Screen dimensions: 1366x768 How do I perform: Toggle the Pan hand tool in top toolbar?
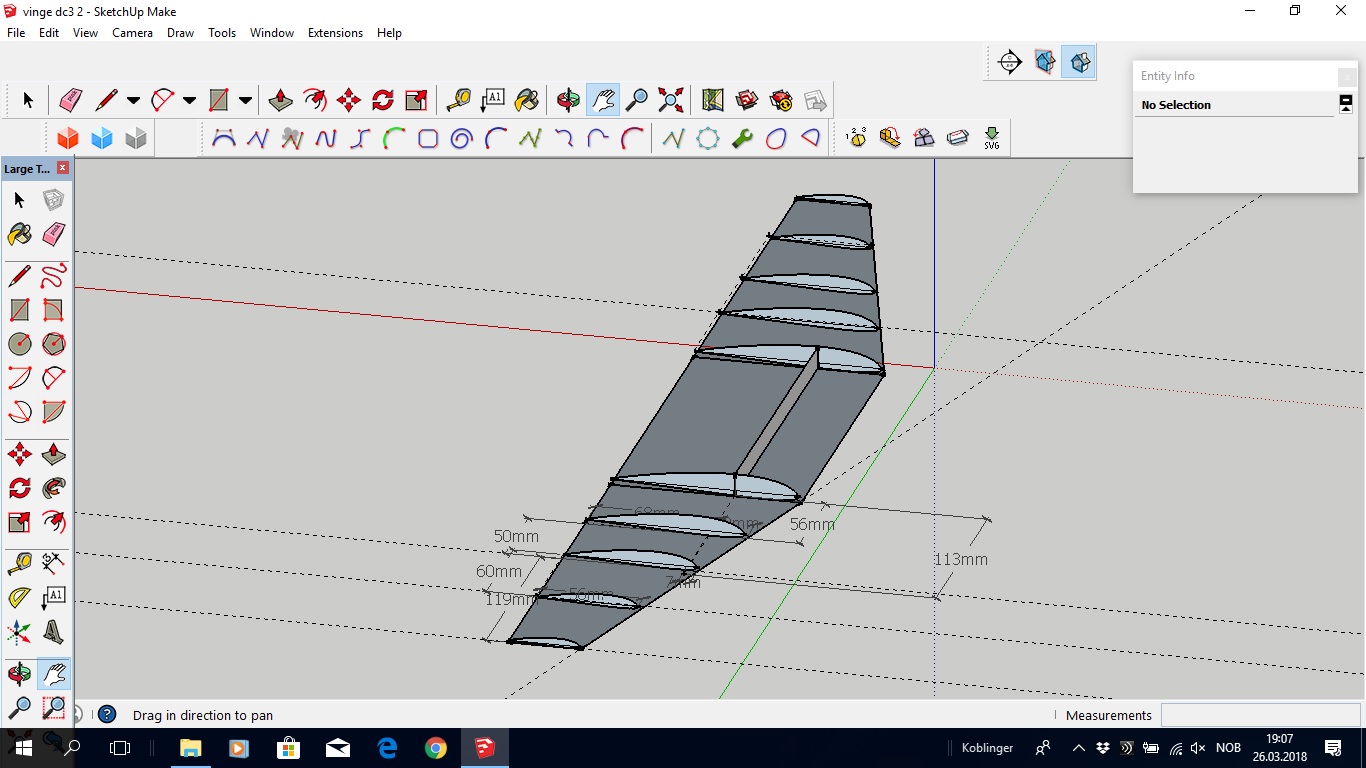[x=602, y=100]
